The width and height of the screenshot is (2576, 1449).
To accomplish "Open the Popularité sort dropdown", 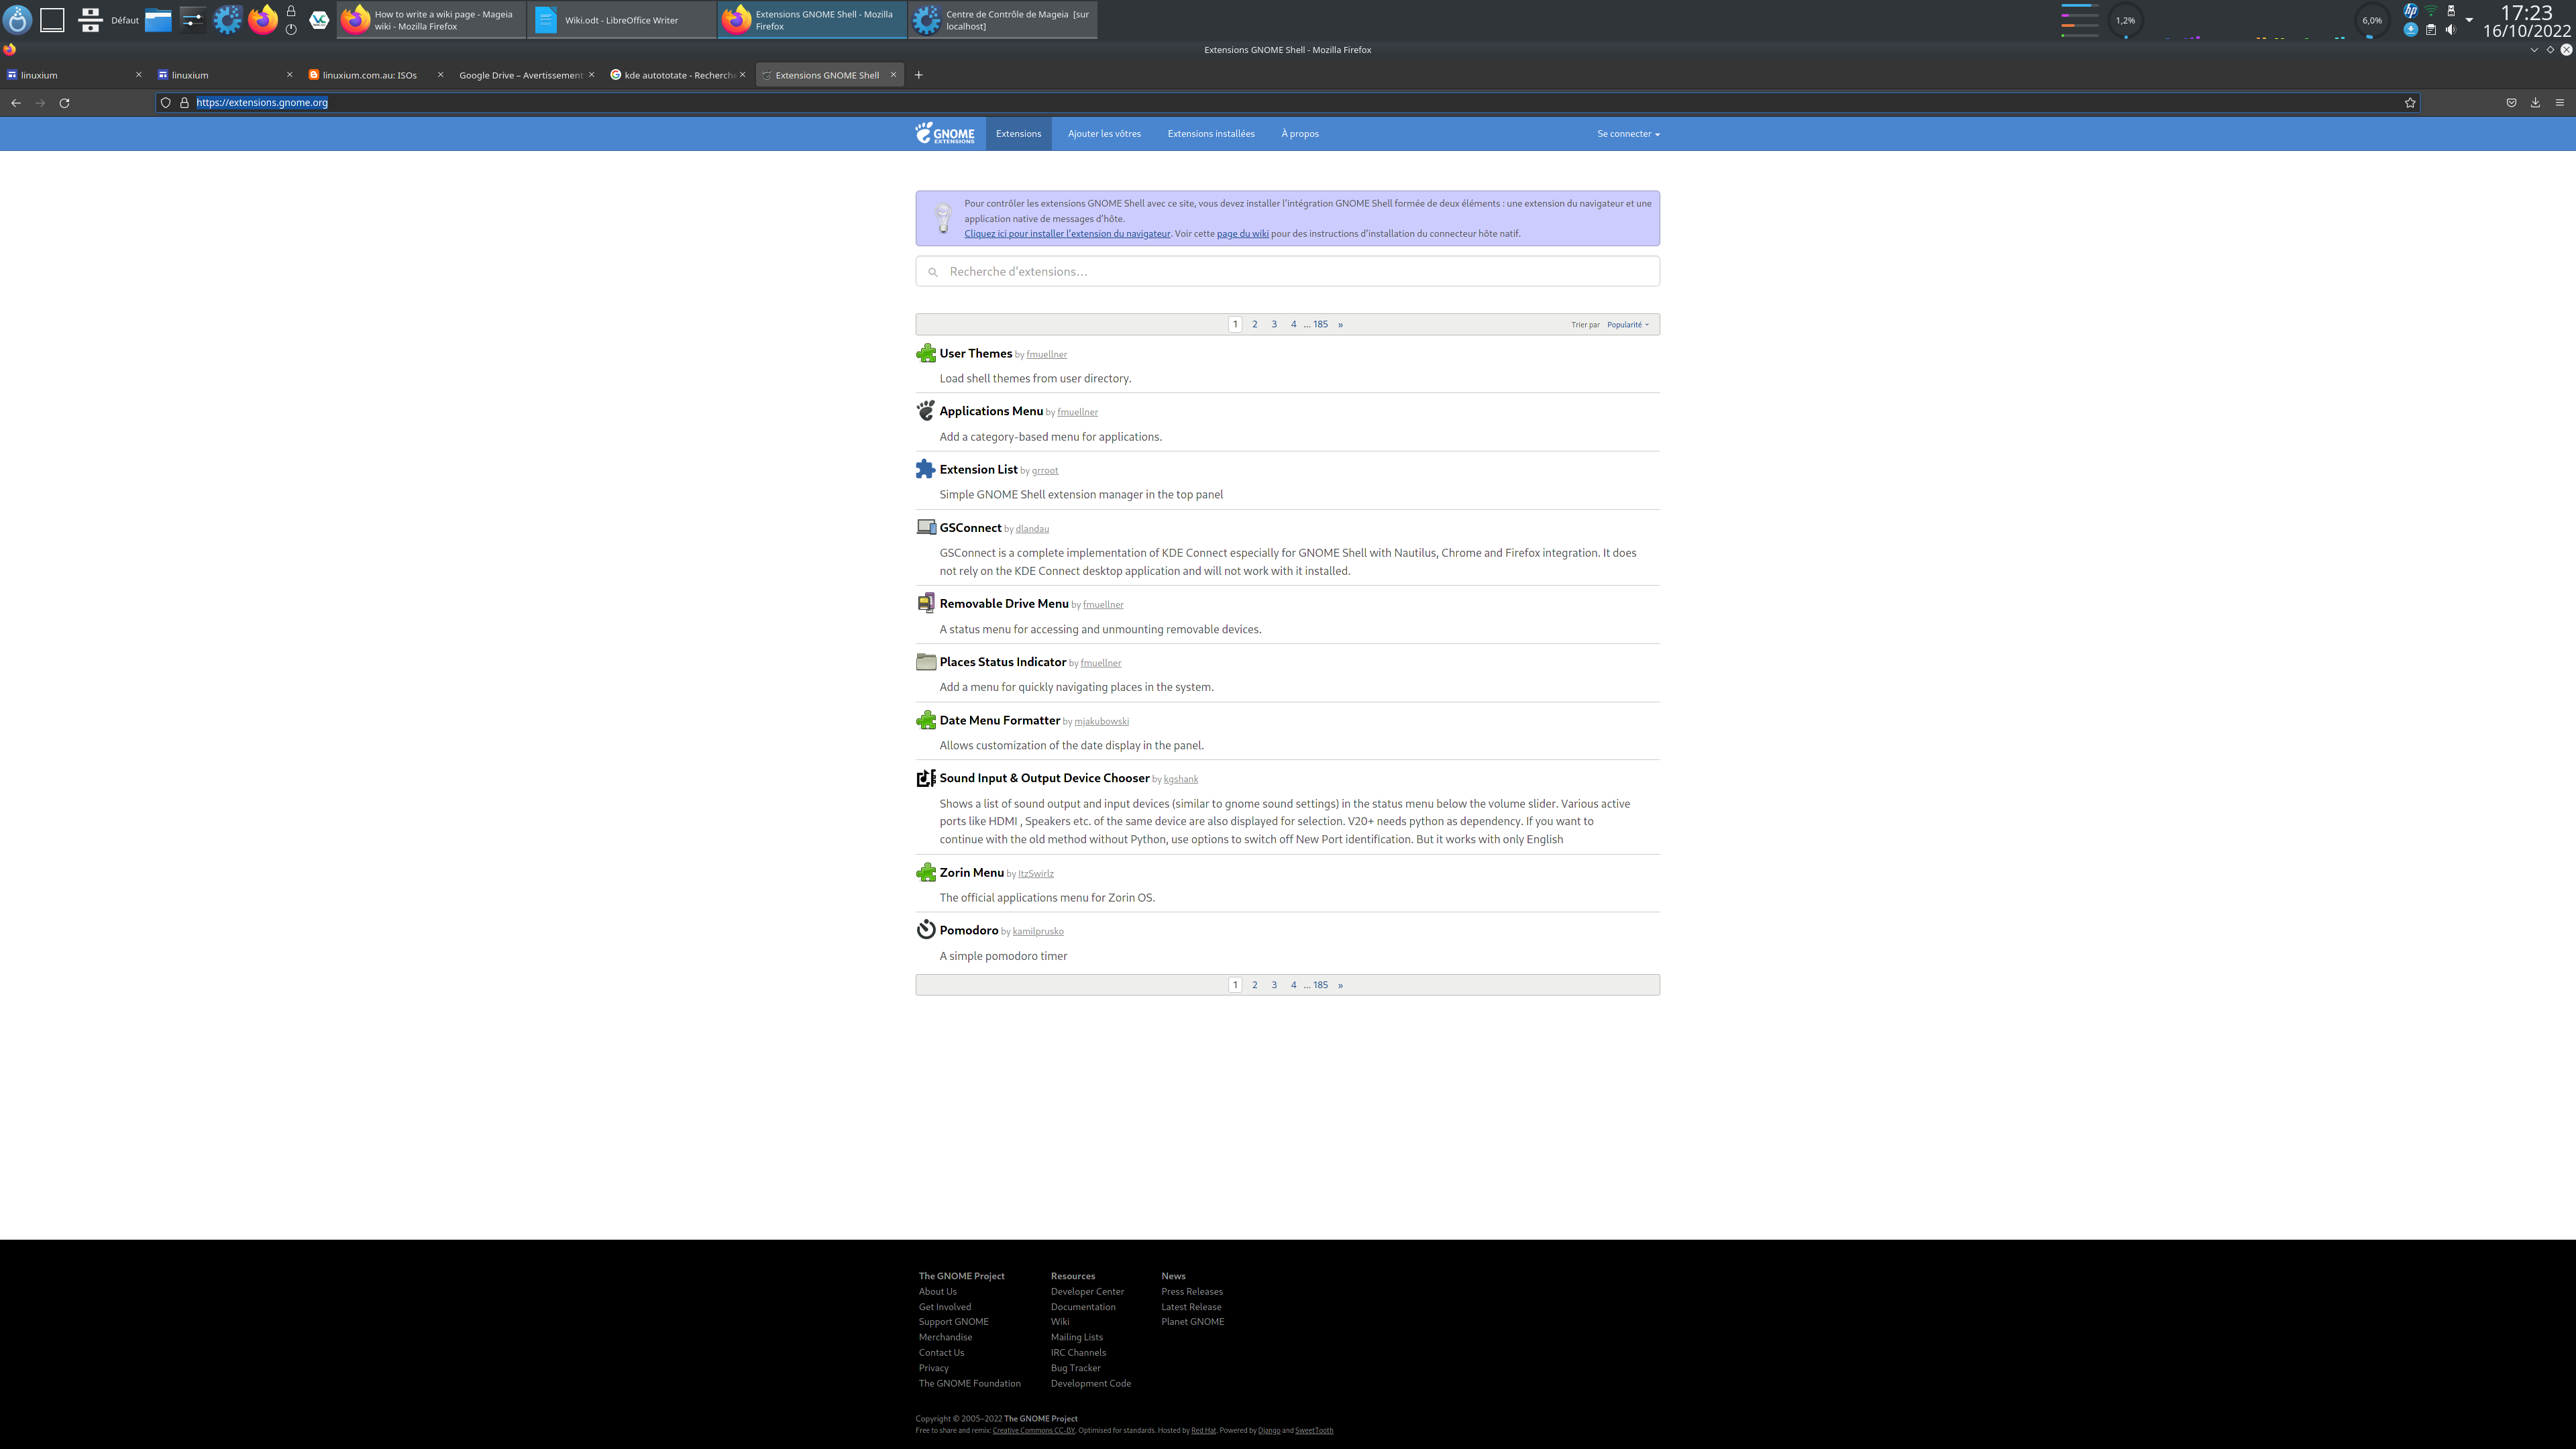I will (x=1628, y=325).
